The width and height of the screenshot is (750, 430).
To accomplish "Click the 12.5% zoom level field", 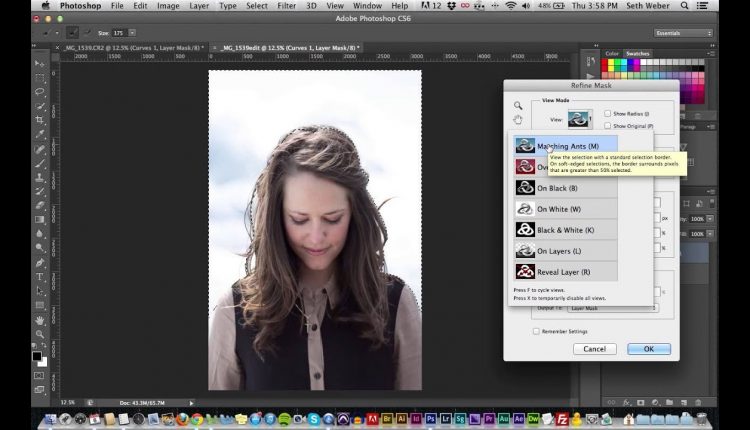I will [x=68, y=403].
